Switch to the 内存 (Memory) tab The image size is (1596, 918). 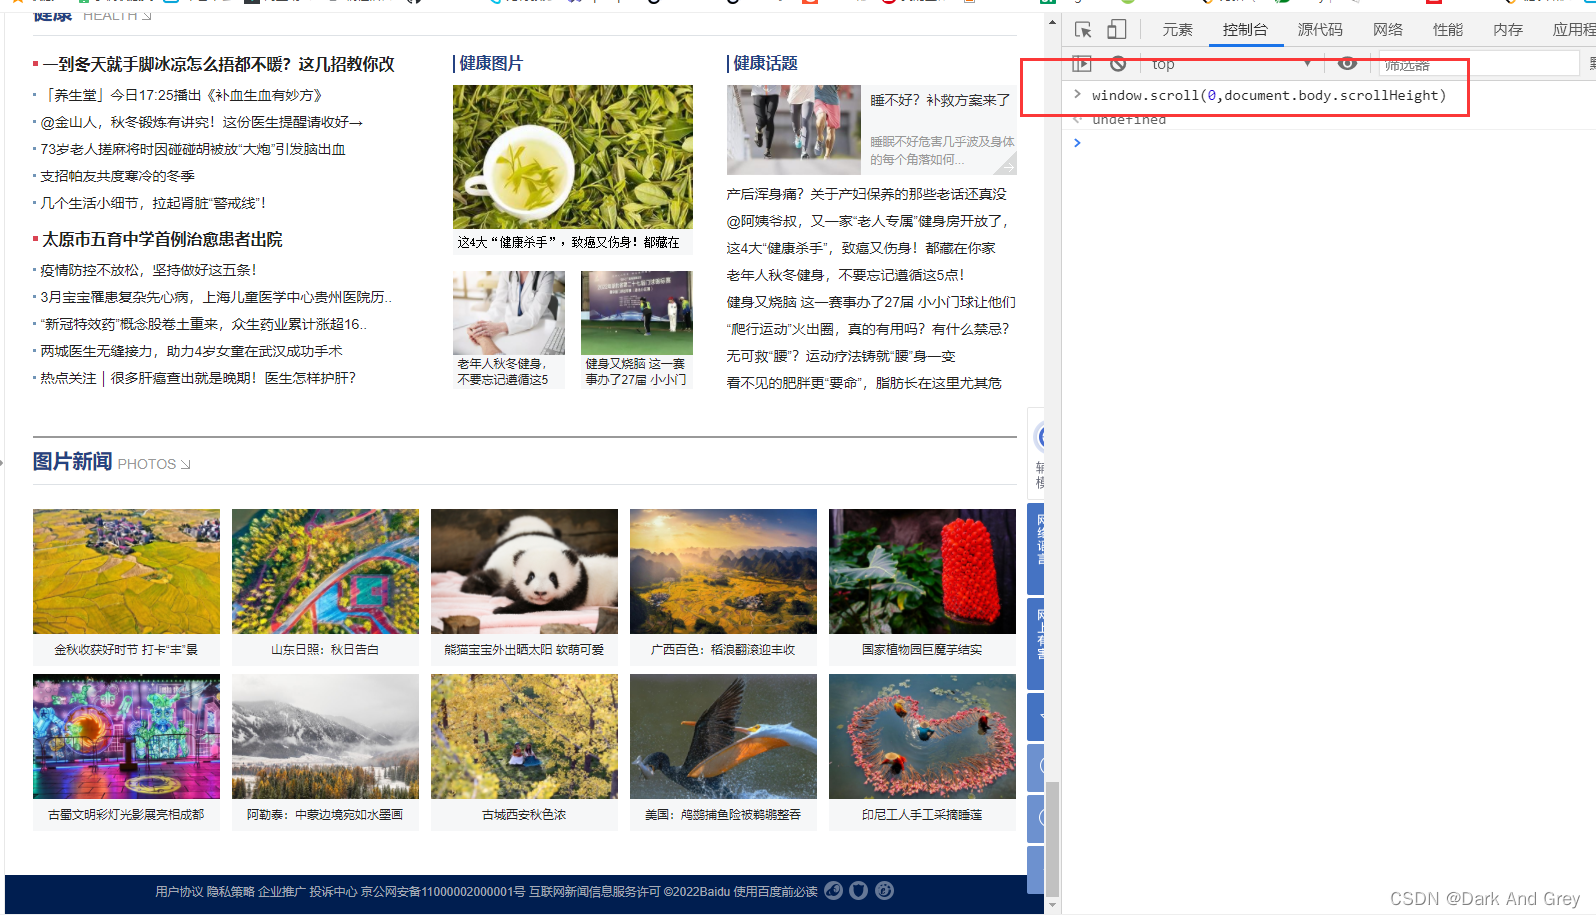point(1508,30)
